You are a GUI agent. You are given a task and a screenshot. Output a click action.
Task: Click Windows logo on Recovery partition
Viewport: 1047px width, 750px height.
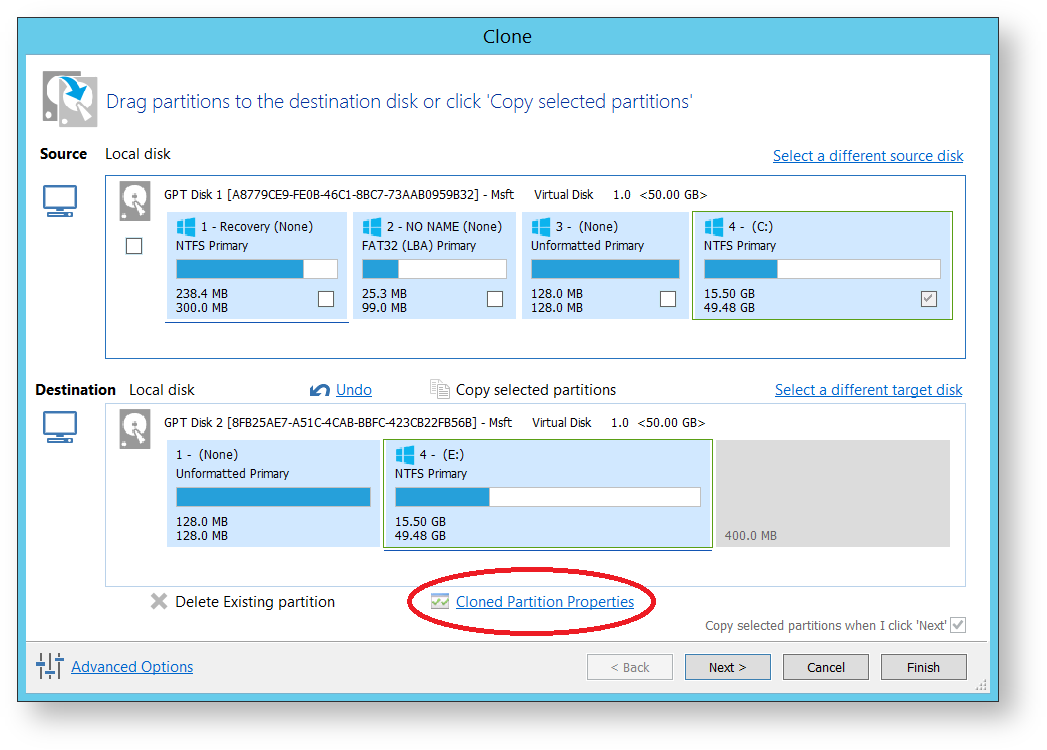(186, 226)
